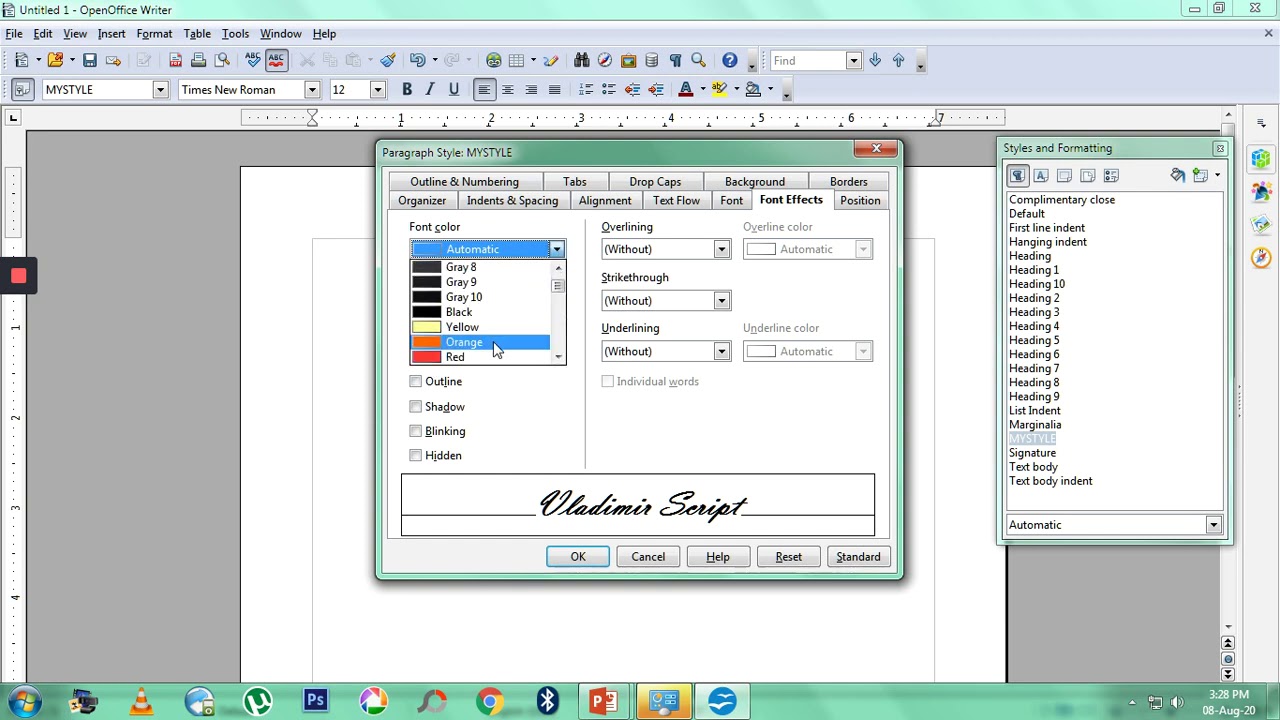
Task: Open the Underlining dropdown
Action: point(721,351)
